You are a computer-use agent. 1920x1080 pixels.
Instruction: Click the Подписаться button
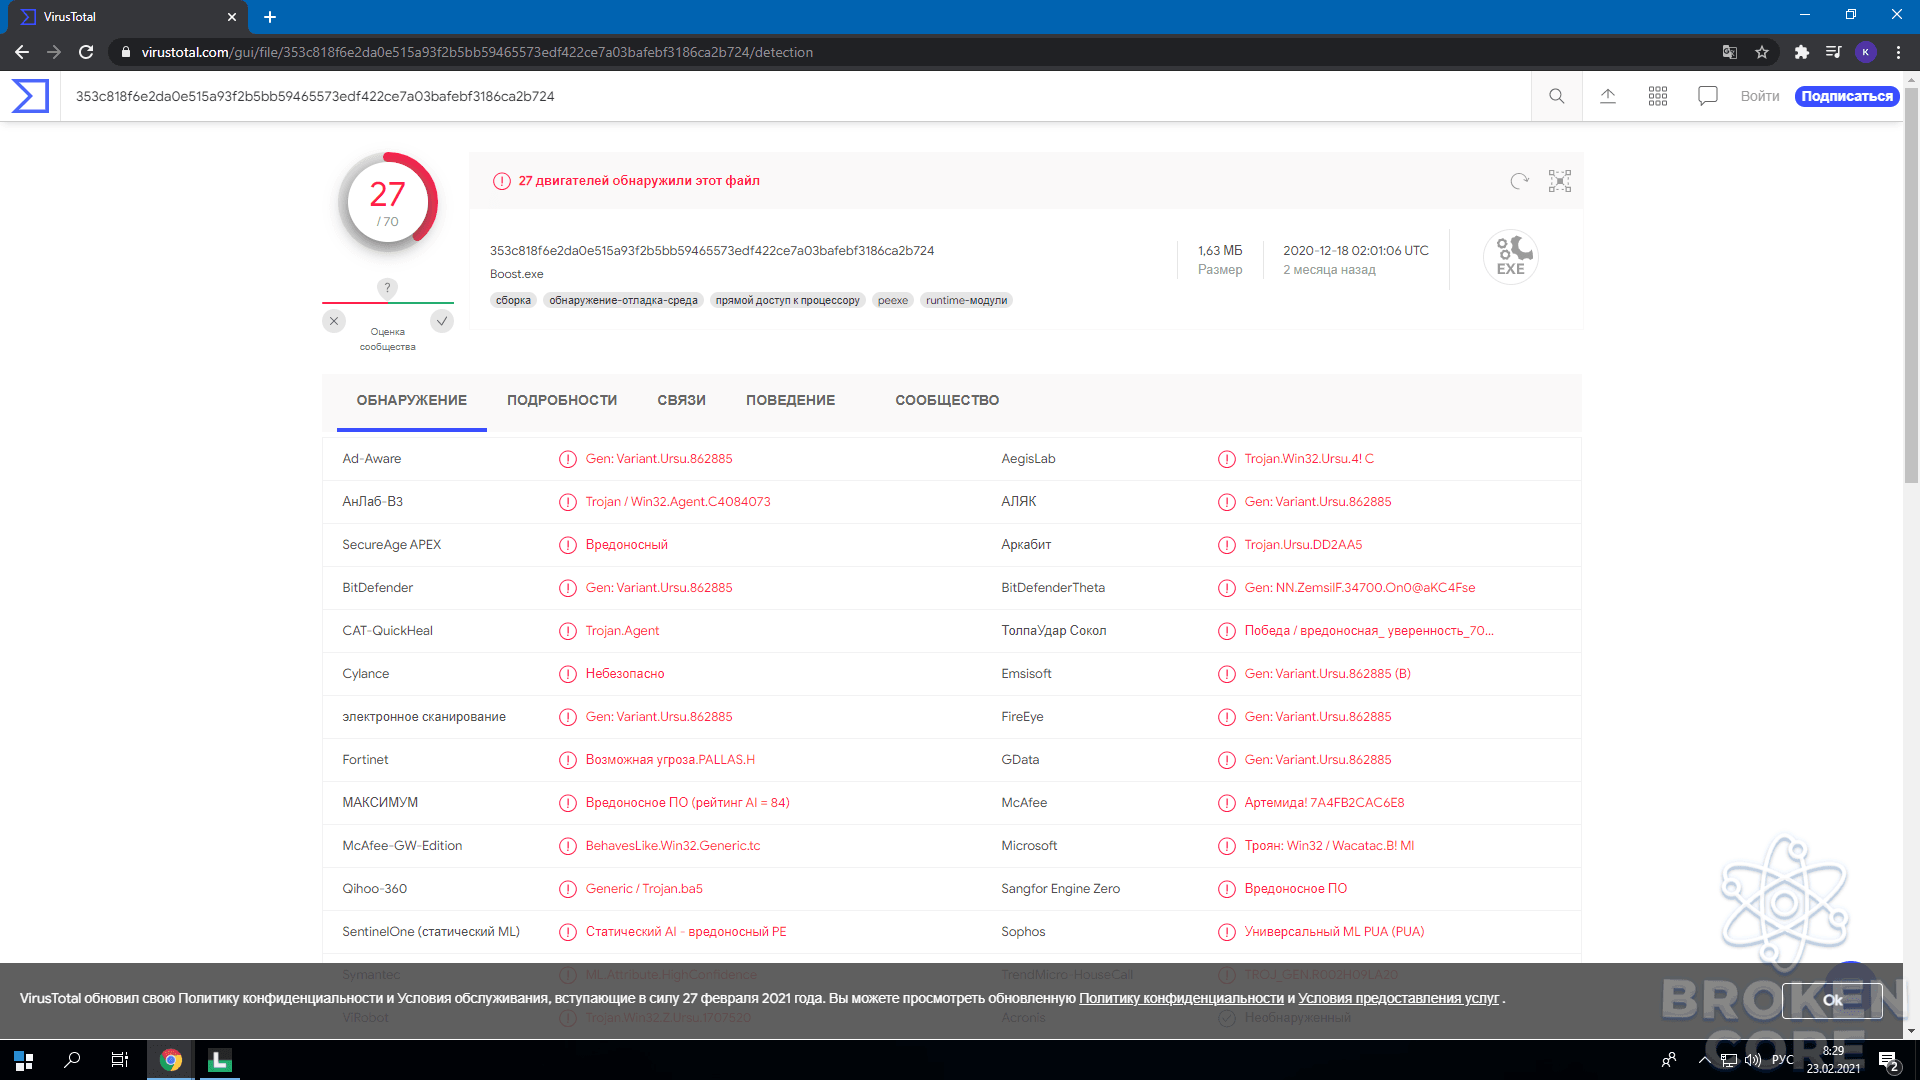1847,96
